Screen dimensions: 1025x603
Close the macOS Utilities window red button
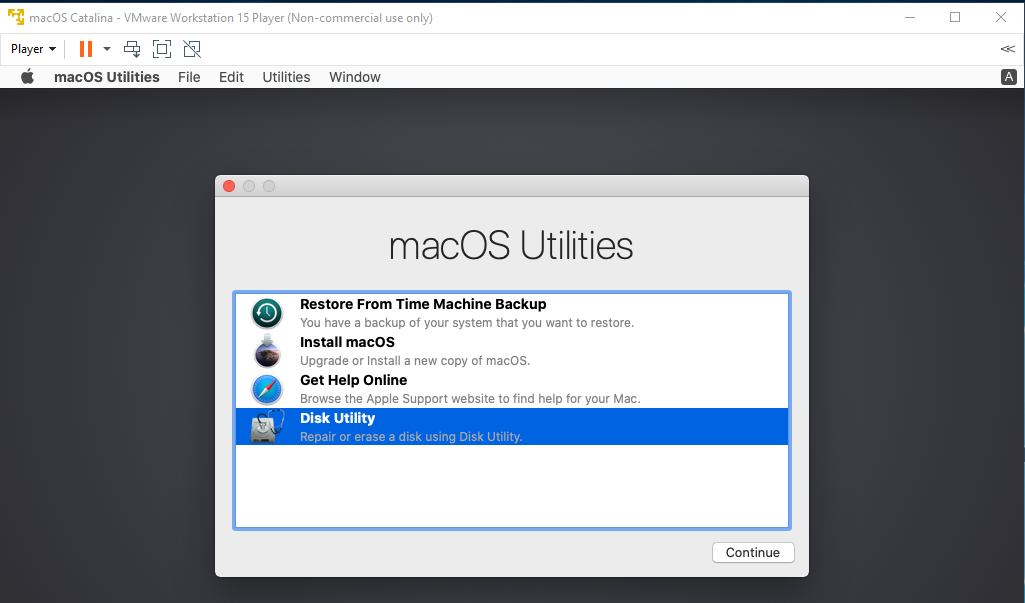(229, 186)
